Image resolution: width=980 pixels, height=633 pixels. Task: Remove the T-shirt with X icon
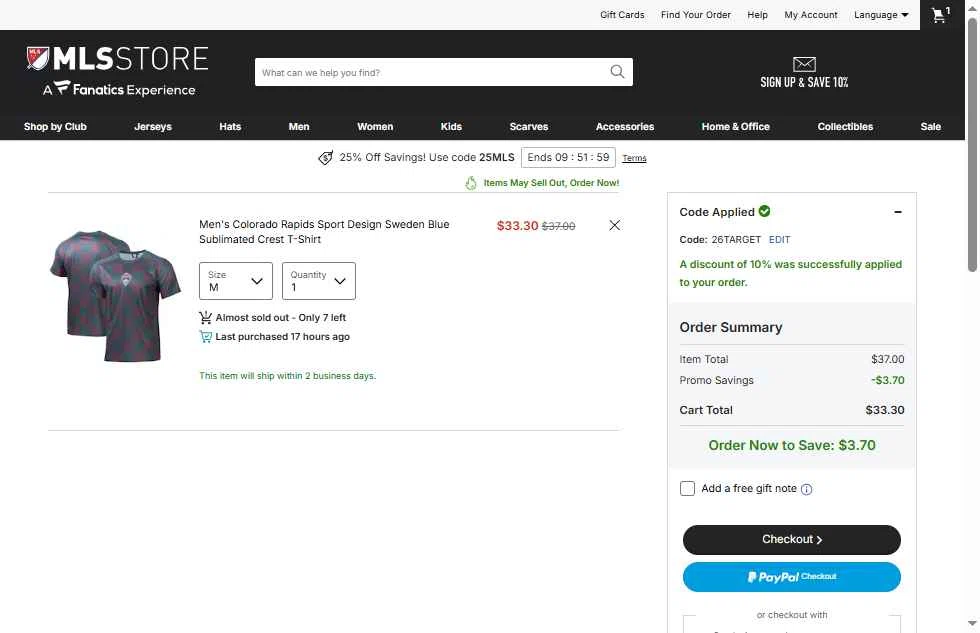click(x=614, y=226)
